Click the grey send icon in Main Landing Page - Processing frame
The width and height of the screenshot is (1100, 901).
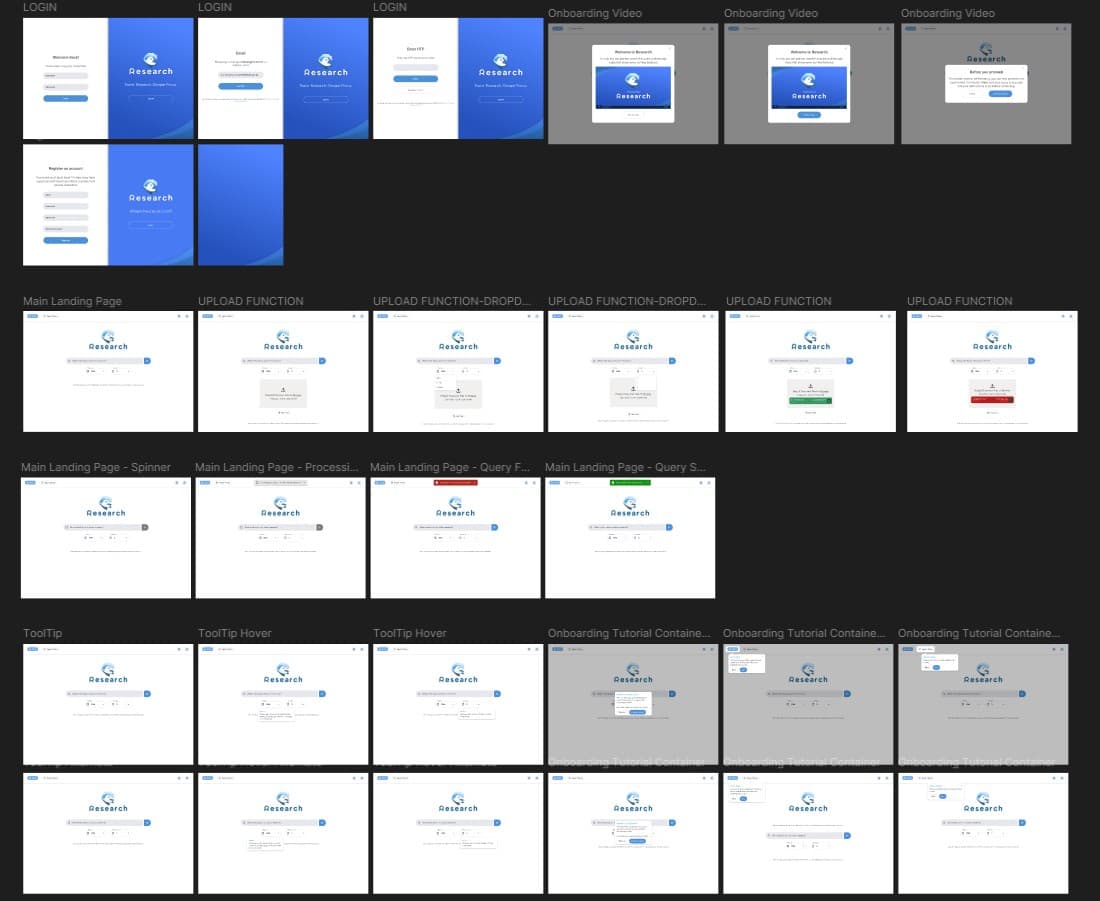(x=320, y=527)
